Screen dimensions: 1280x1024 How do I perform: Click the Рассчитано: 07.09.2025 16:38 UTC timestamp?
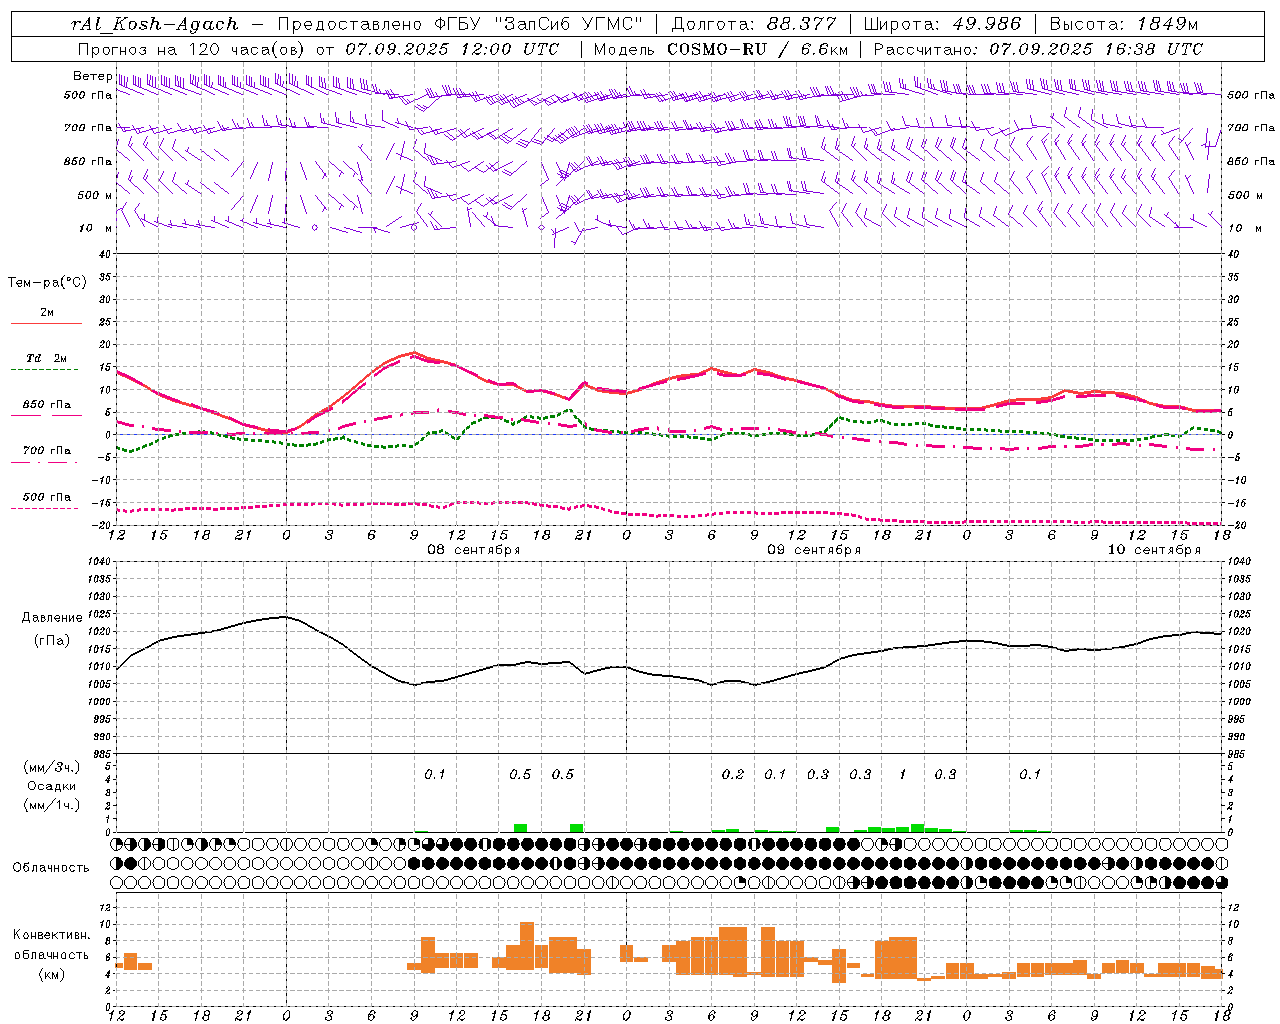1038,49
